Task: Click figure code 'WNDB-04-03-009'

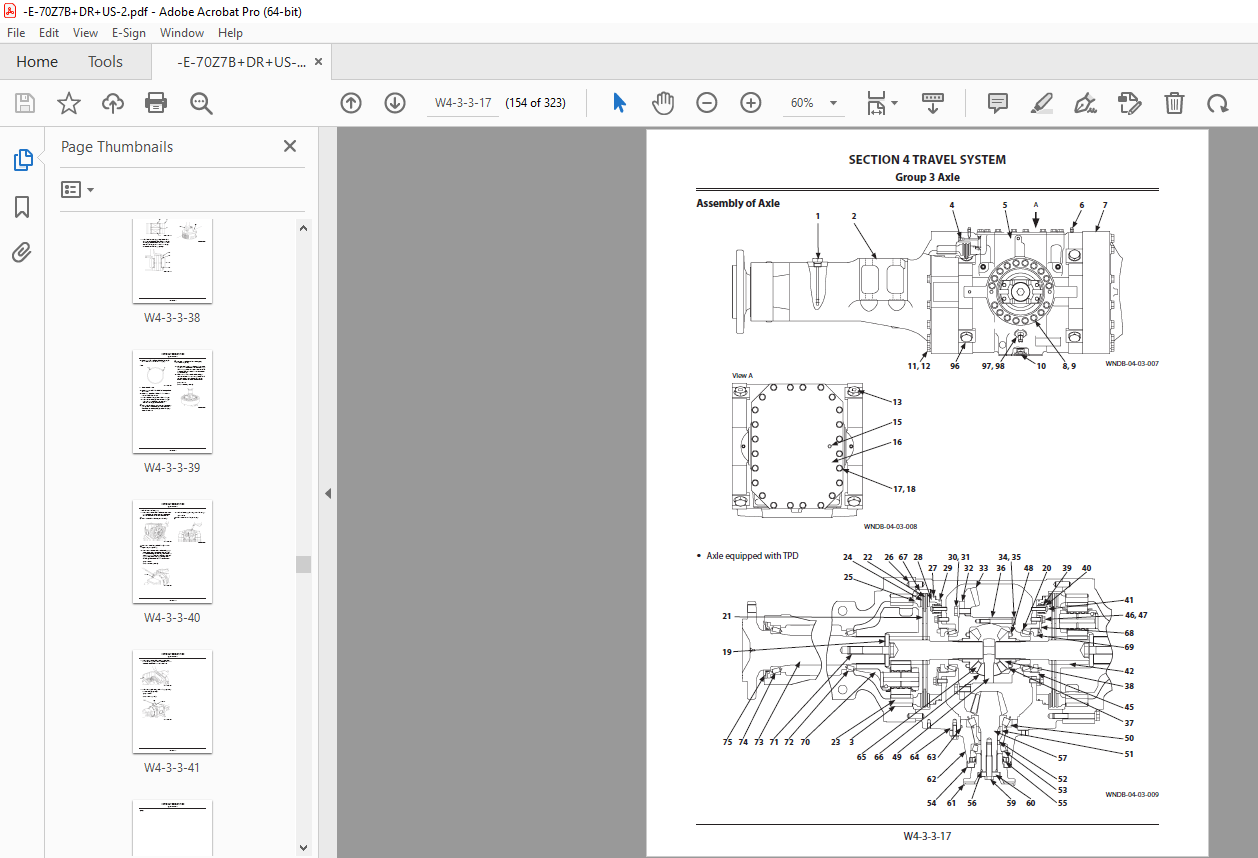Action: [1132, 795]
